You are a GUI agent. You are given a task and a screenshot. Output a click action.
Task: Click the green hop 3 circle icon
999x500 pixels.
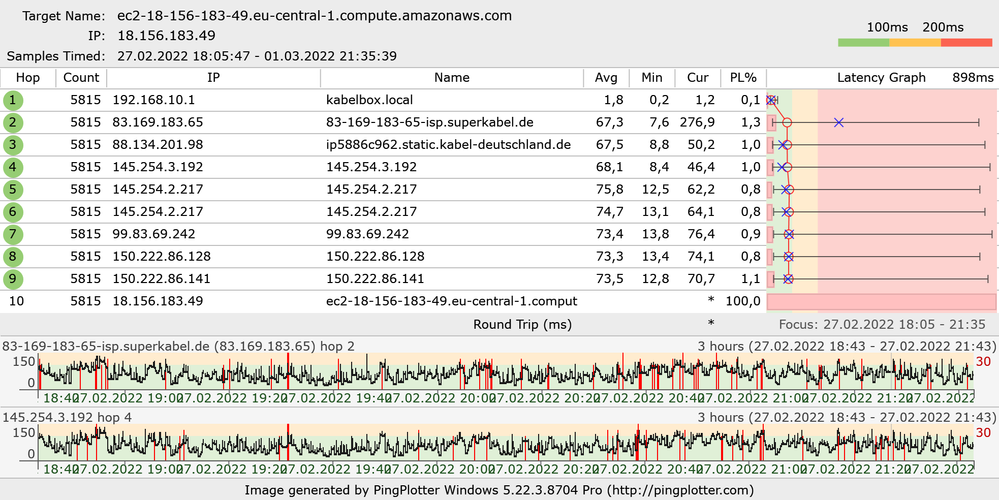pos(11,145)
